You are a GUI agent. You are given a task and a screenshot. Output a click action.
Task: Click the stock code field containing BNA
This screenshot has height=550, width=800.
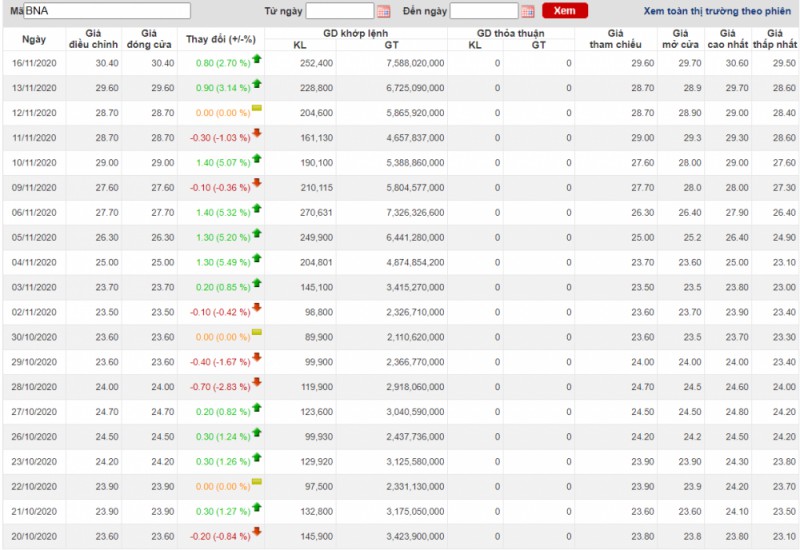tap(107, 11)
